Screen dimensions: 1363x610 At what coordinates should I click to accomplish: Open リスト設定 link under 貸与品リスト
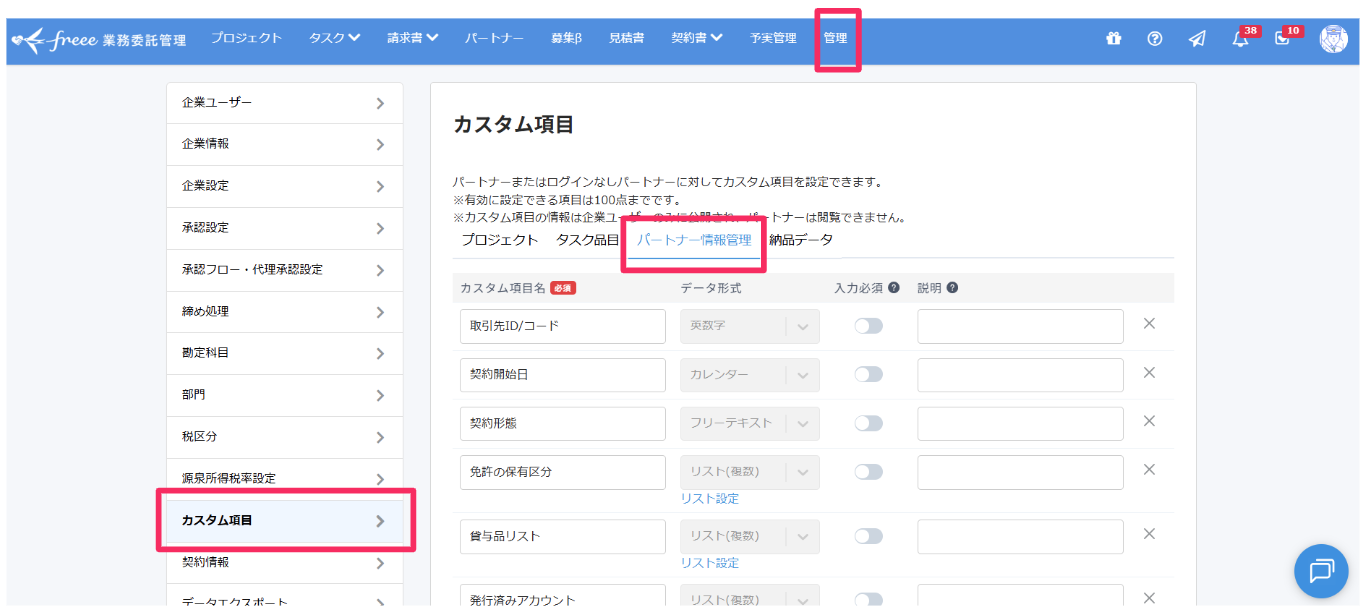click(x=710, y=563)
